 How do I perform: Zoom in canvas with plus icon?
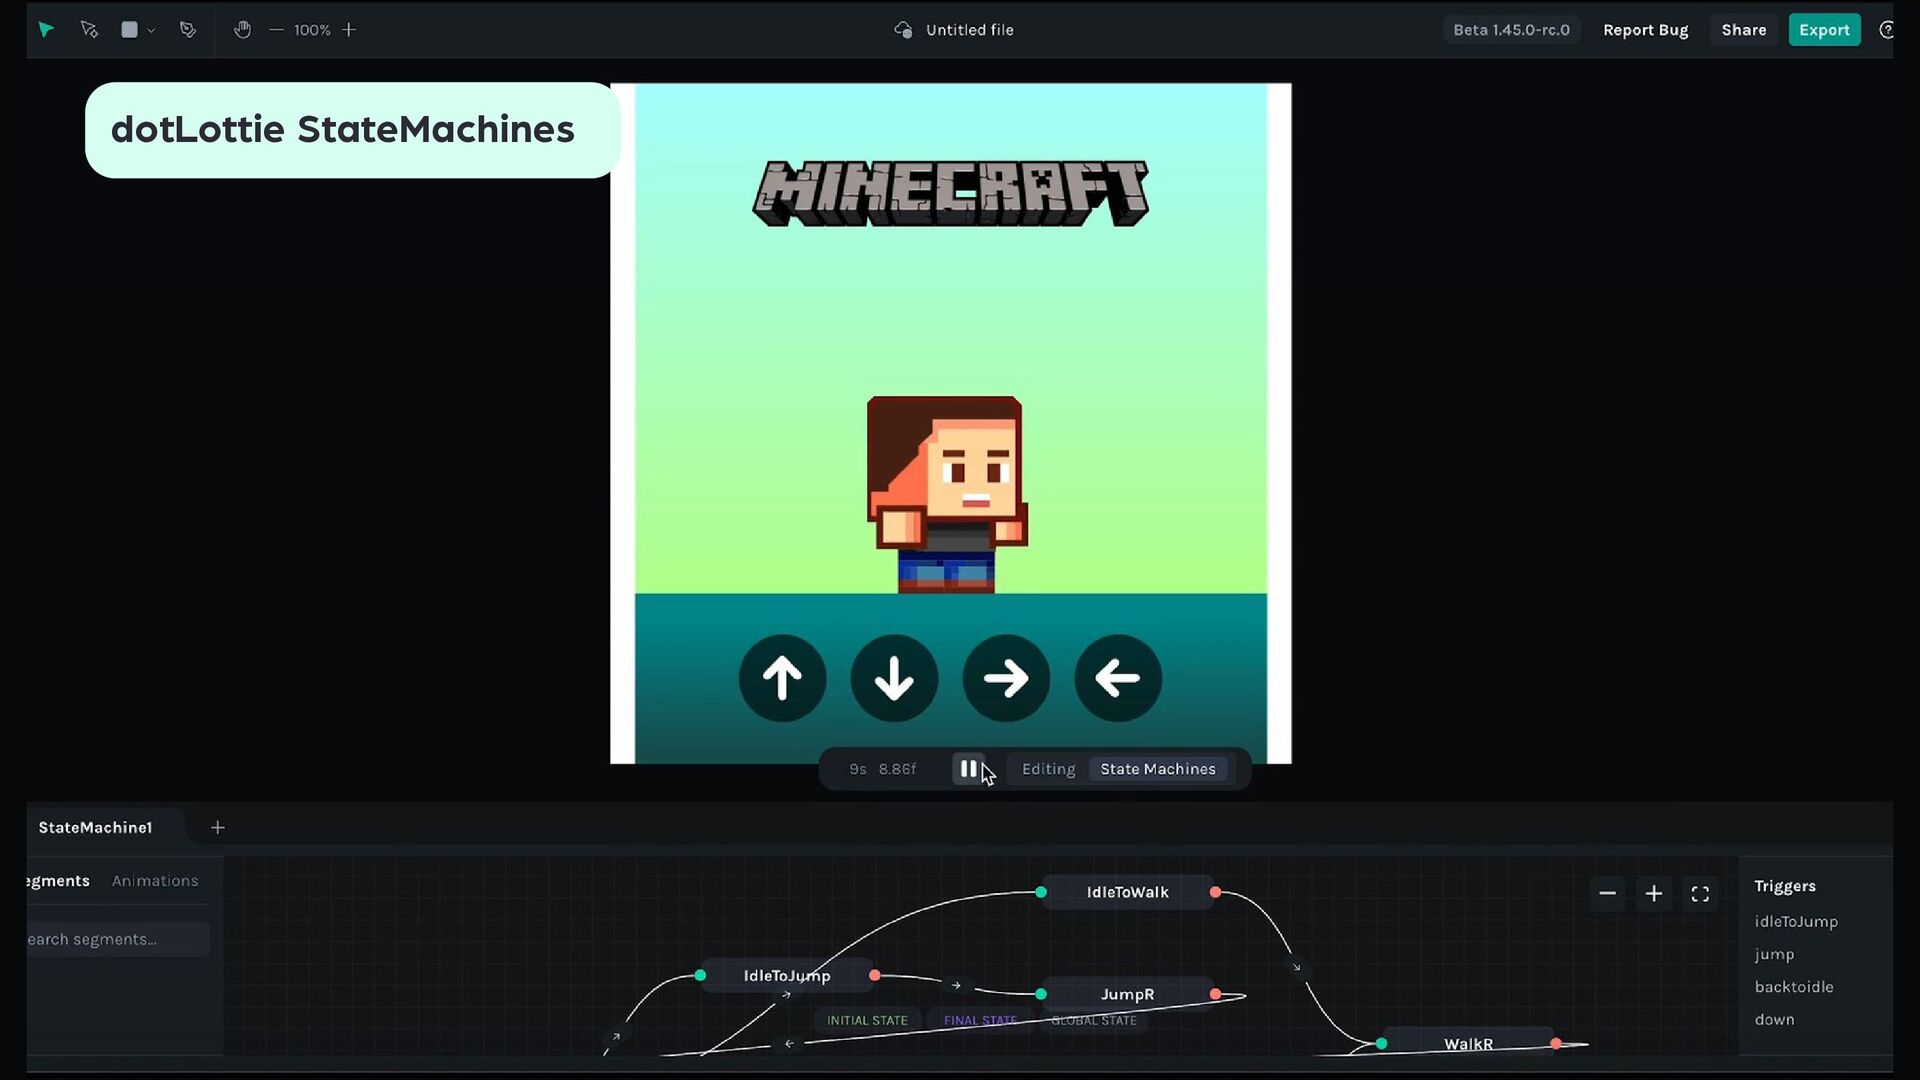click(349, 30)
